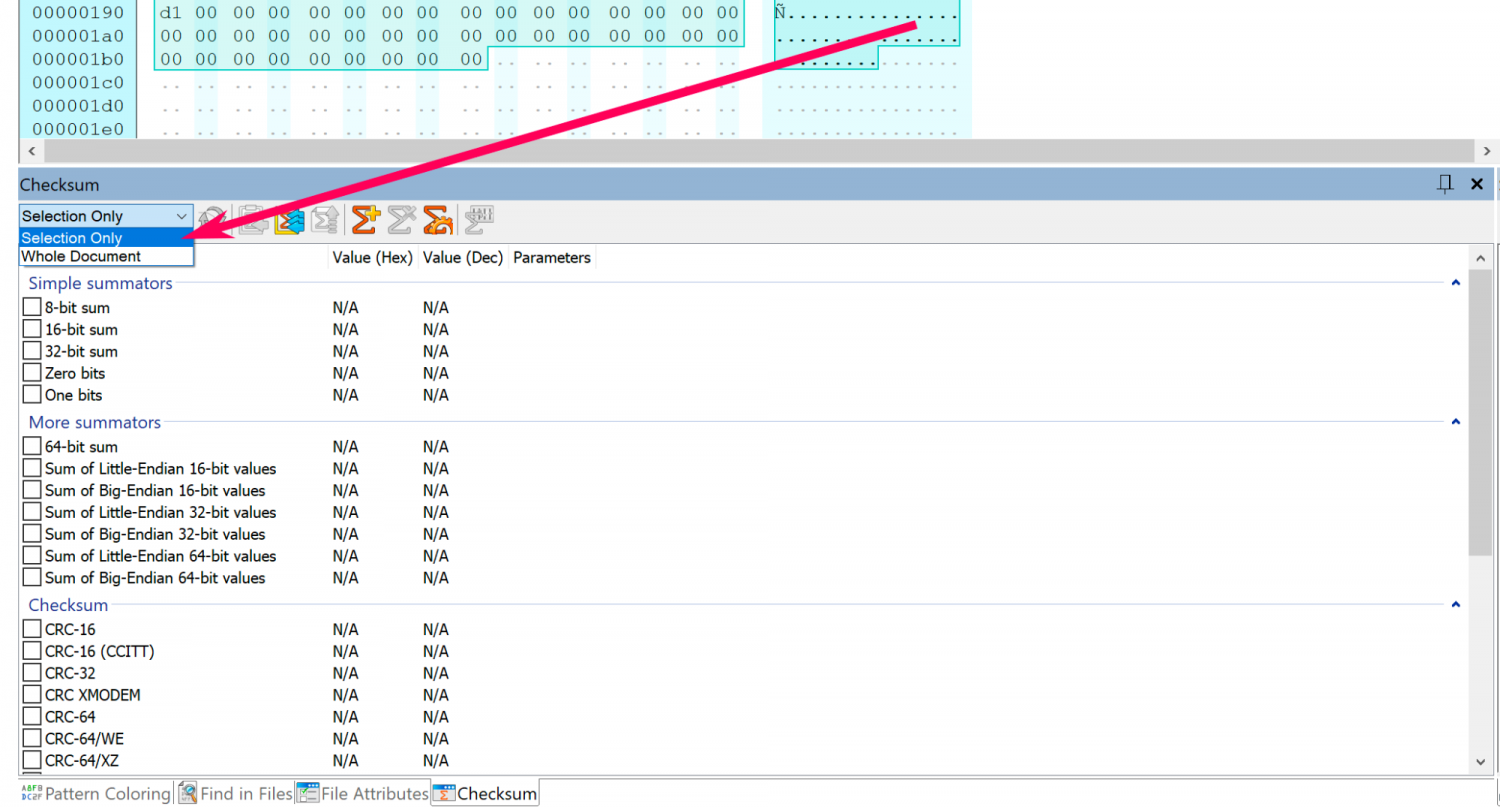Image resolution: width=1500 pixels, height=807 pixels.
Task: Open the Selection Only scope combo box
Action: (x=106, y=216)
